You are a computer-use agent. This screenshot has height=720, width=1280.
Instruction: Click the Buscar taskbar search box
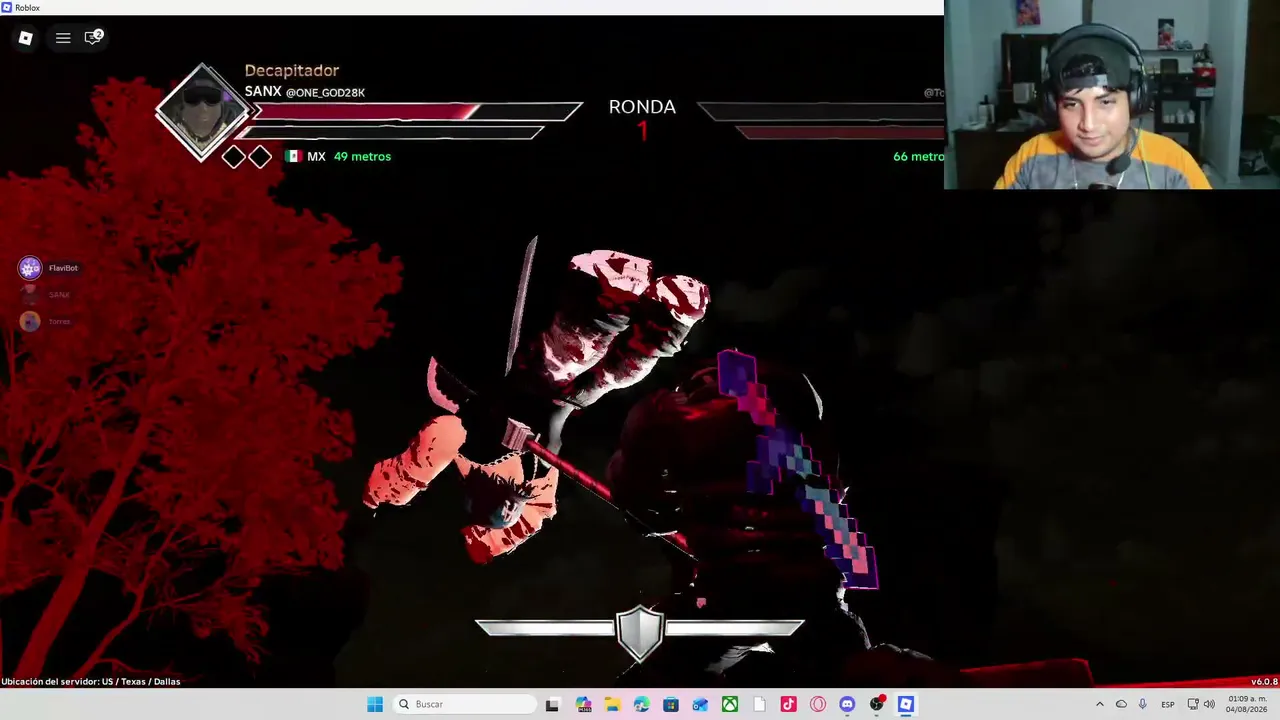tap(466, 704)
